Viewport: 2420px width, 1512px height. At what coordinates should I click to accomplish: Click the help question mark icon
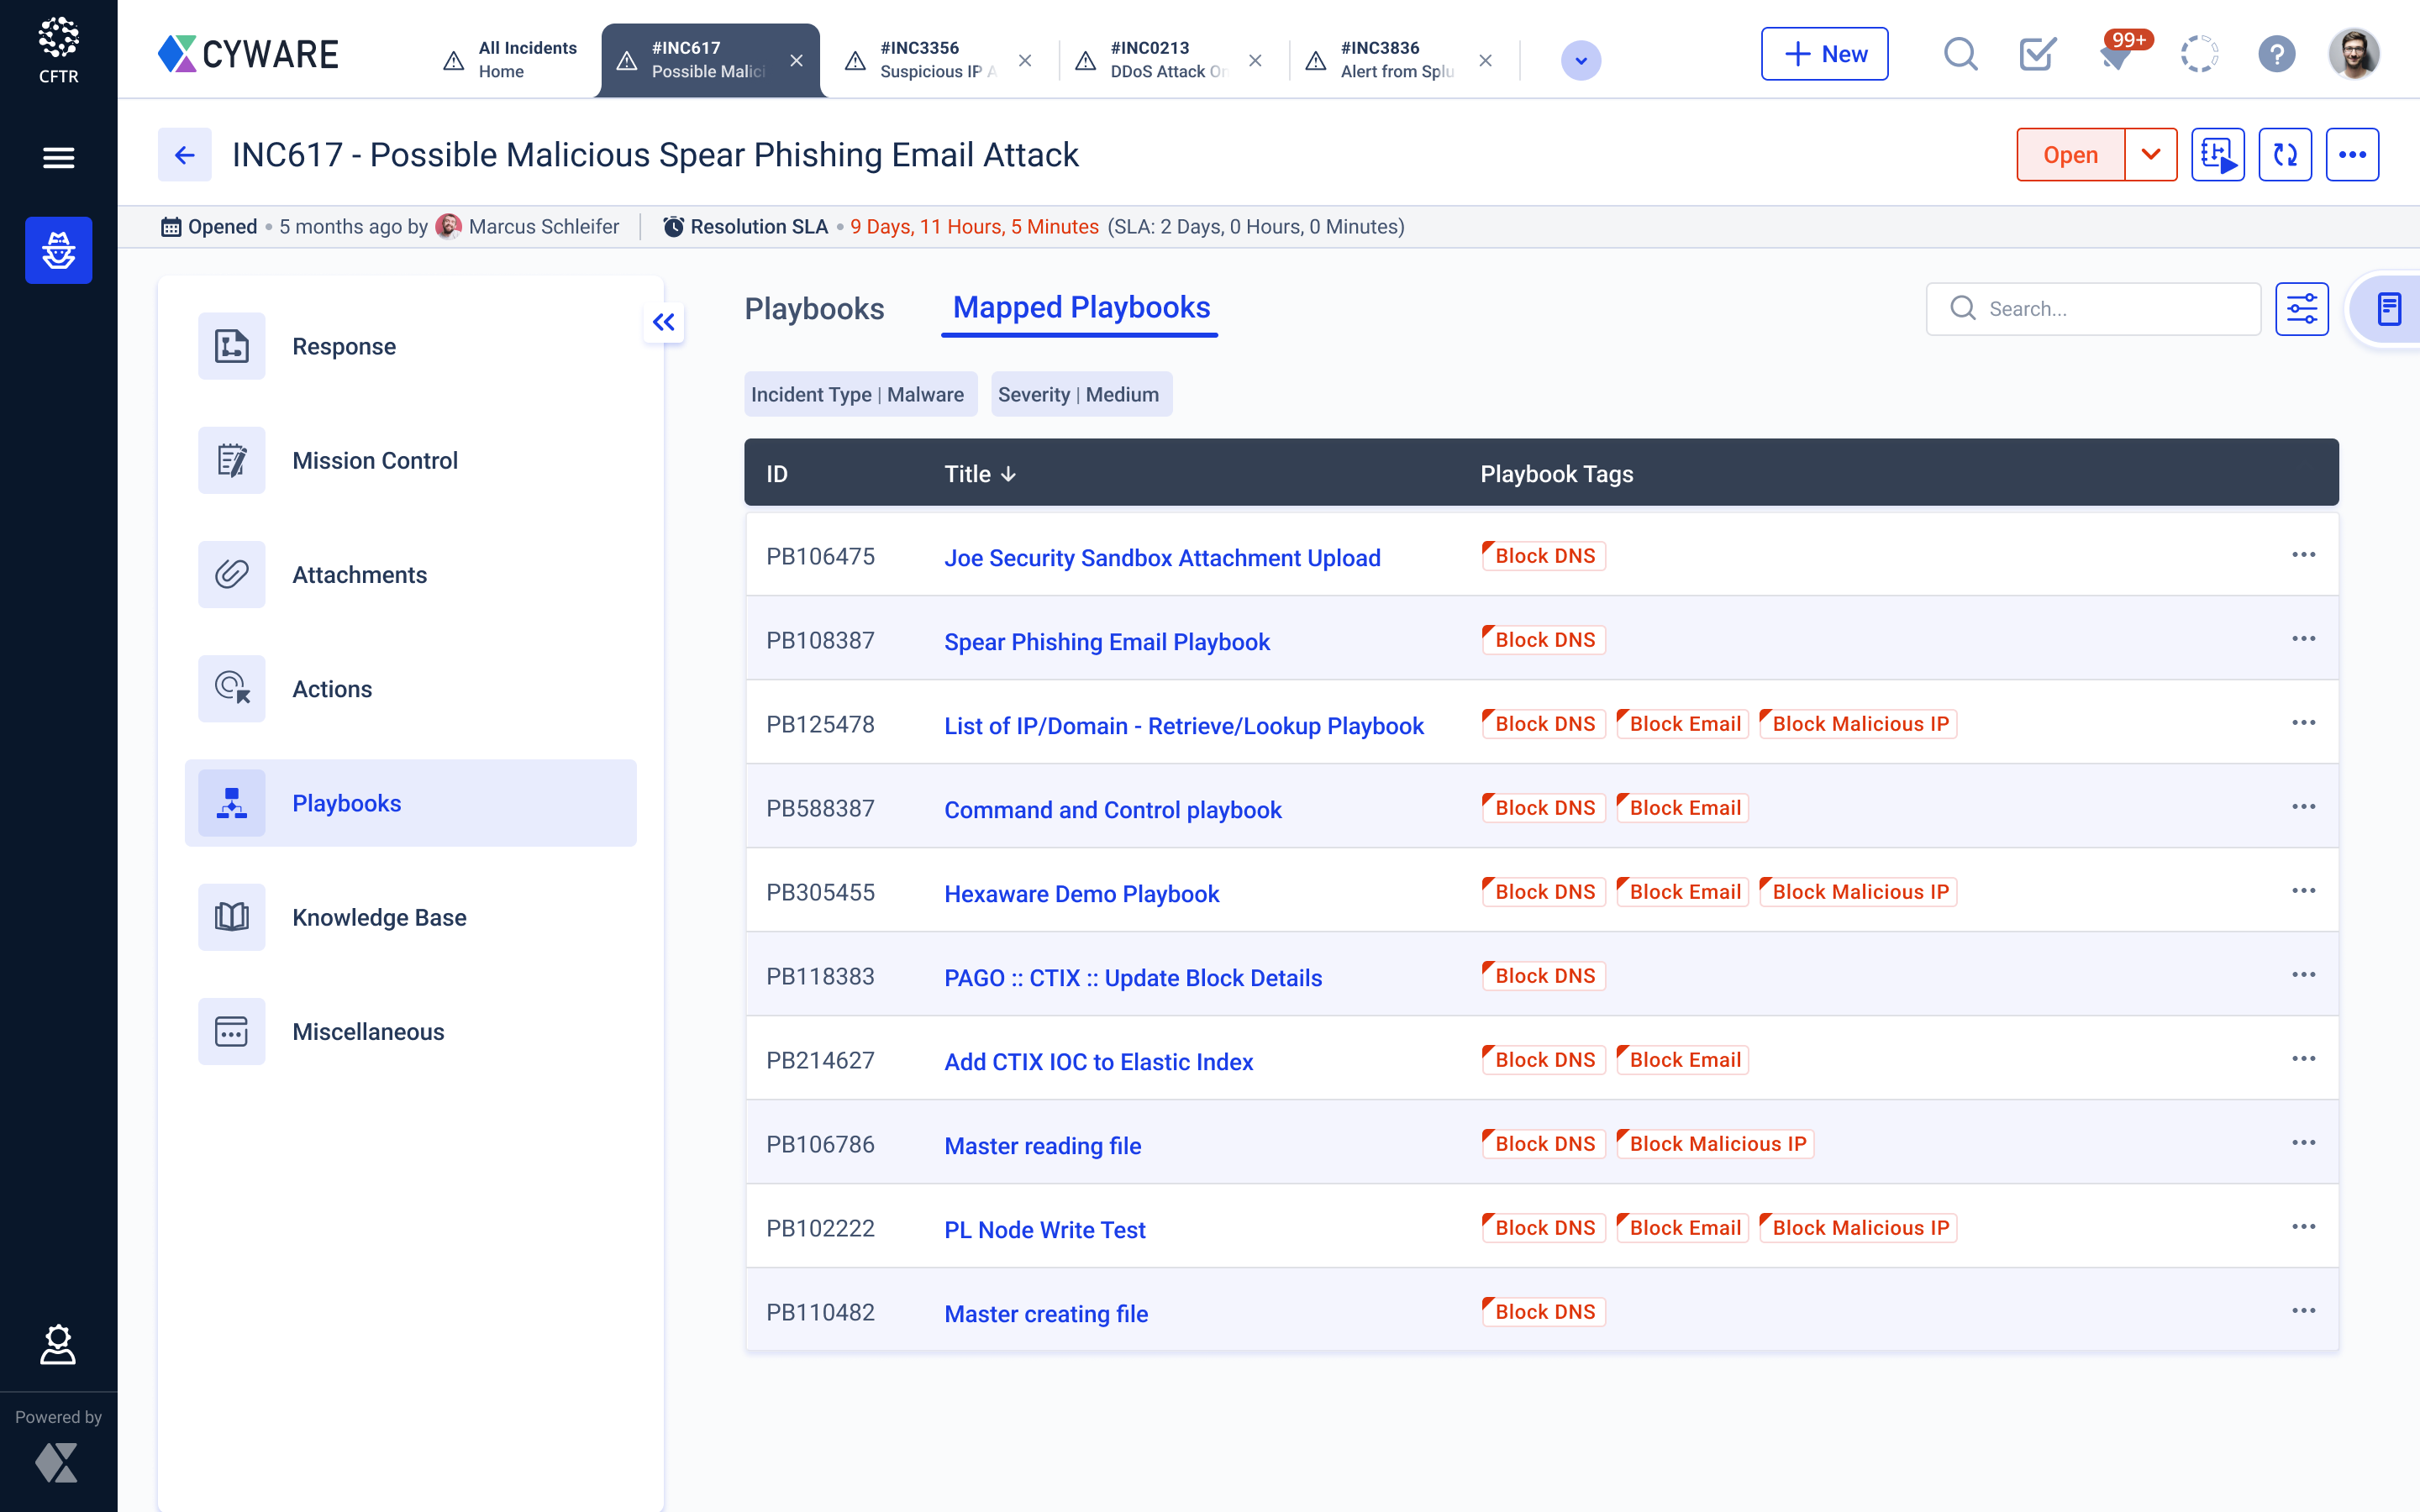(x=2276, y=54)
